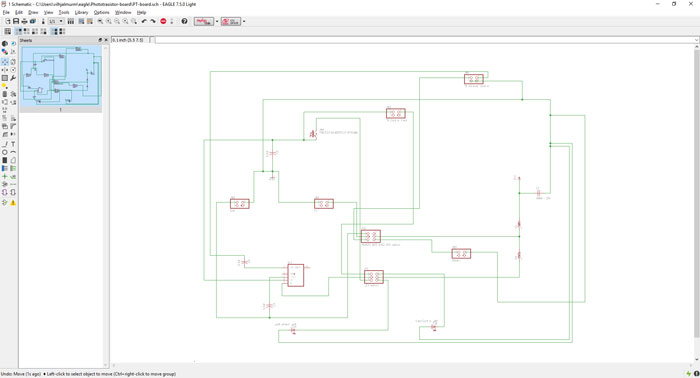Select the Net tool
Image resolution: width=700 pixels, height=378 pixels.
click(13, 168)
